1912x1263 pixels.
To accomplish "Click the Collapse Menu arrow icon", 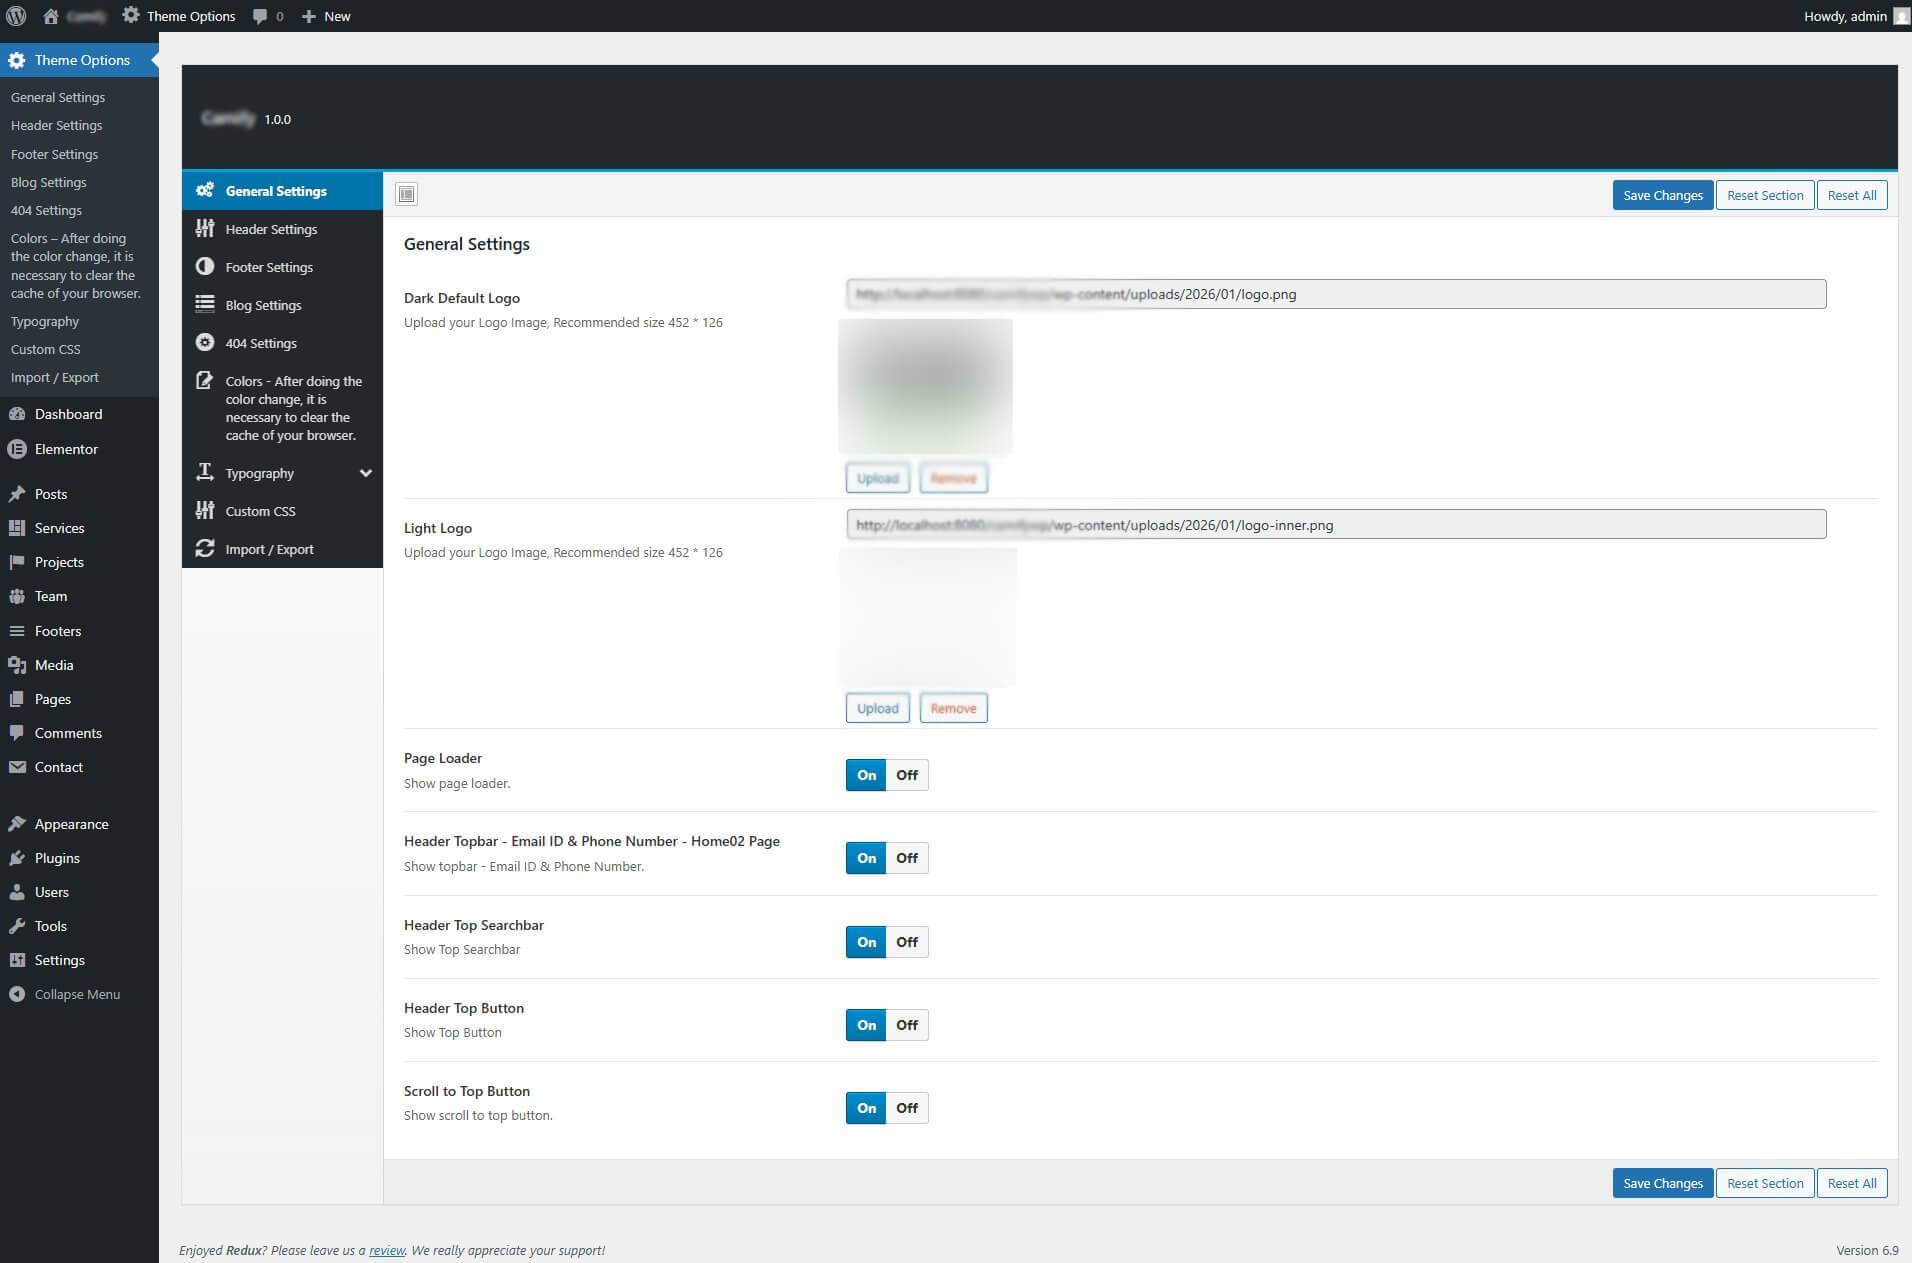I will pyautogui.click(x=17, y=994).
